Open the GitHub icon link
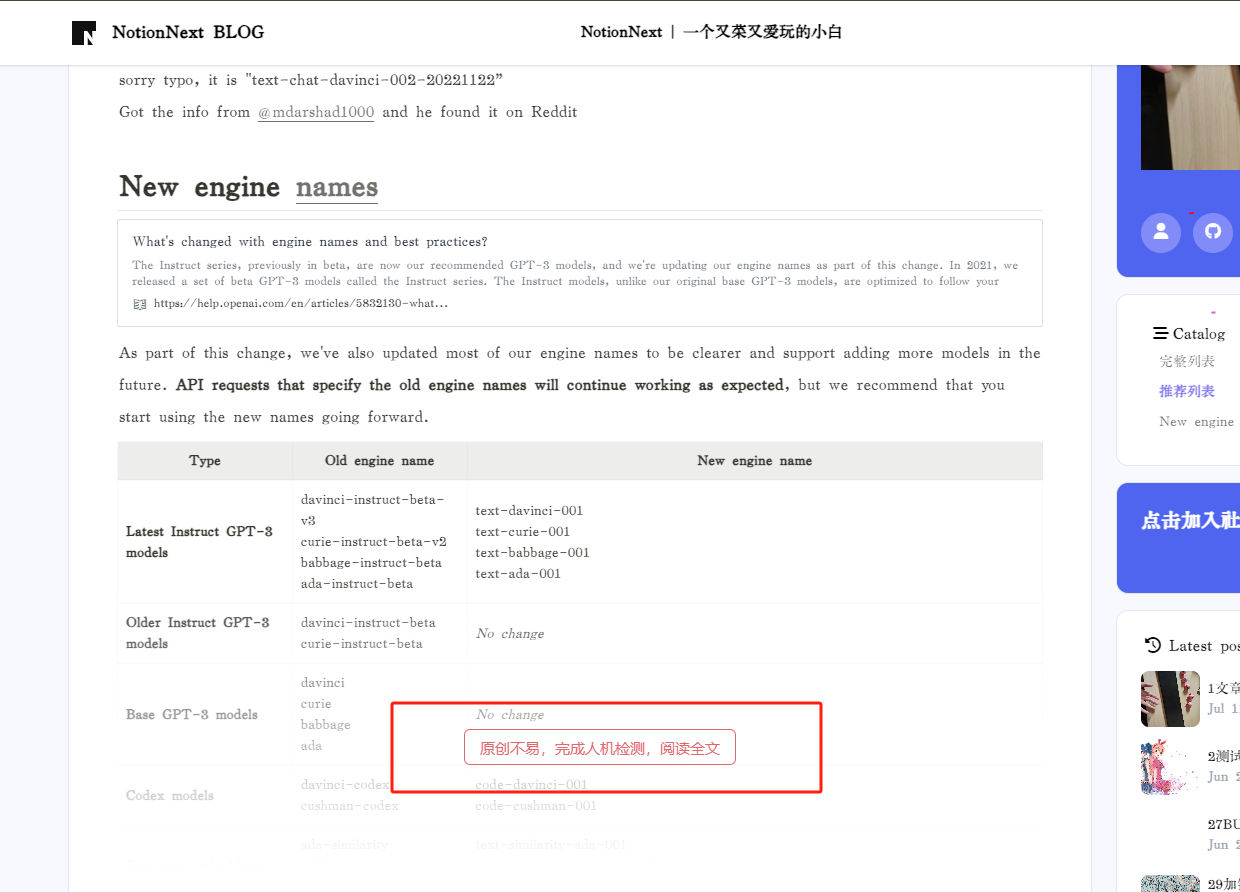Screen dimensions: 1240x892 [1213, 232]
